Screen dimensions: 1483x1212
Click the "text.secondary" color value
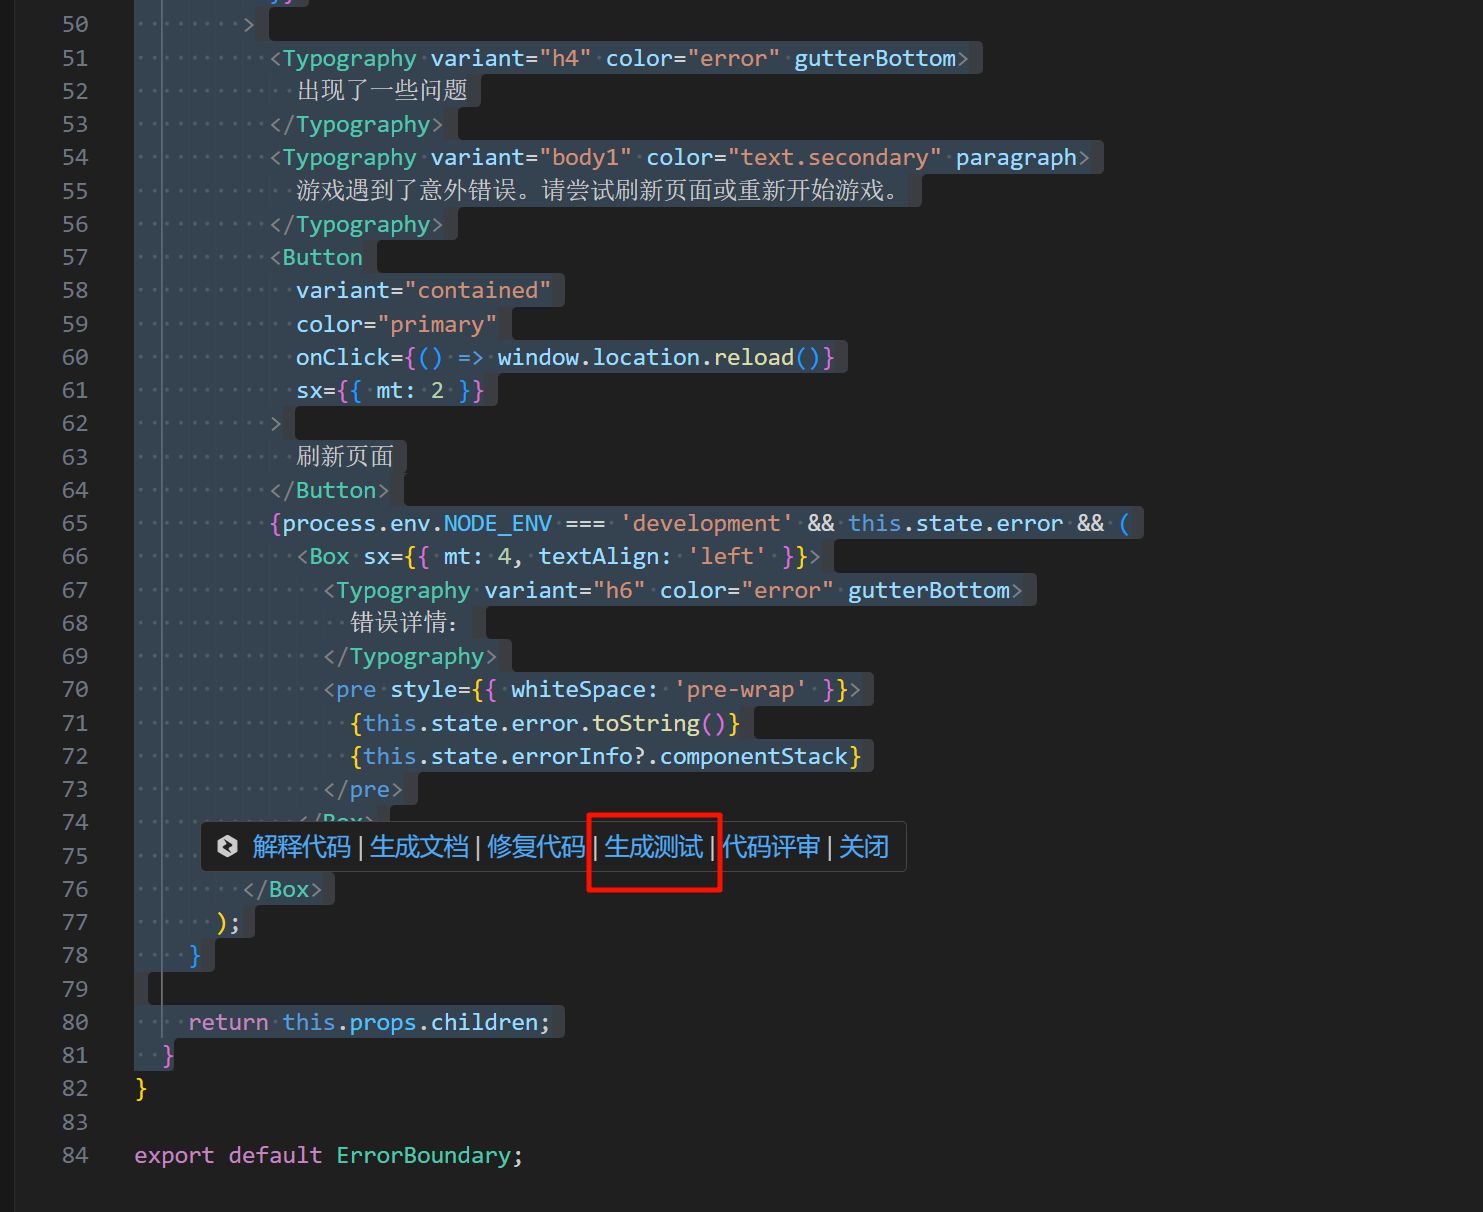tap(835, 157)
